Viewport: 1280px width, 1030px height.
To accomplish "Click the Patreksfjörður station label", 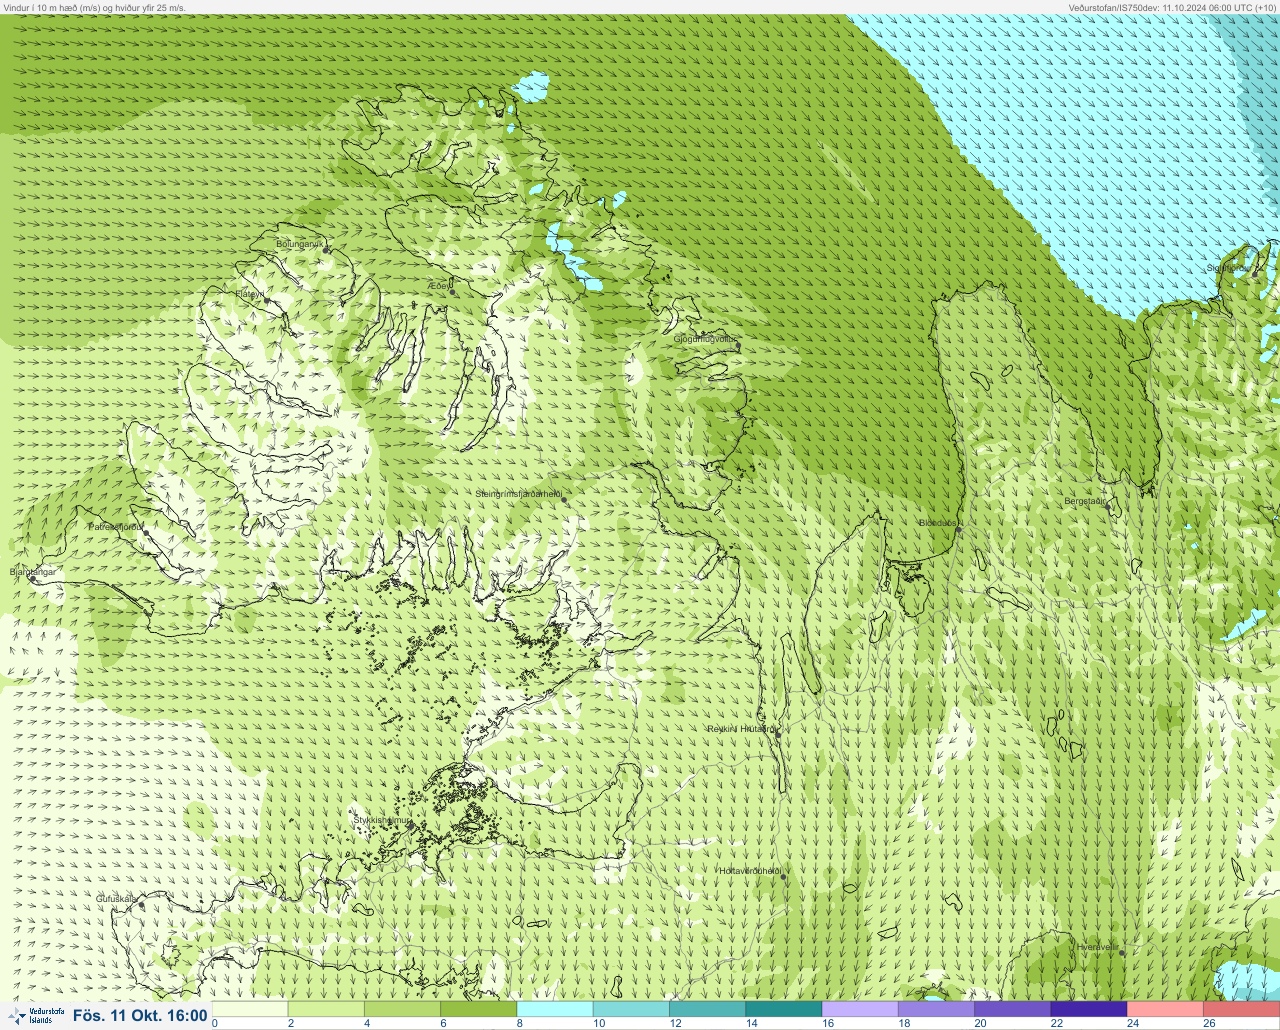I will (x=116, y=526).
